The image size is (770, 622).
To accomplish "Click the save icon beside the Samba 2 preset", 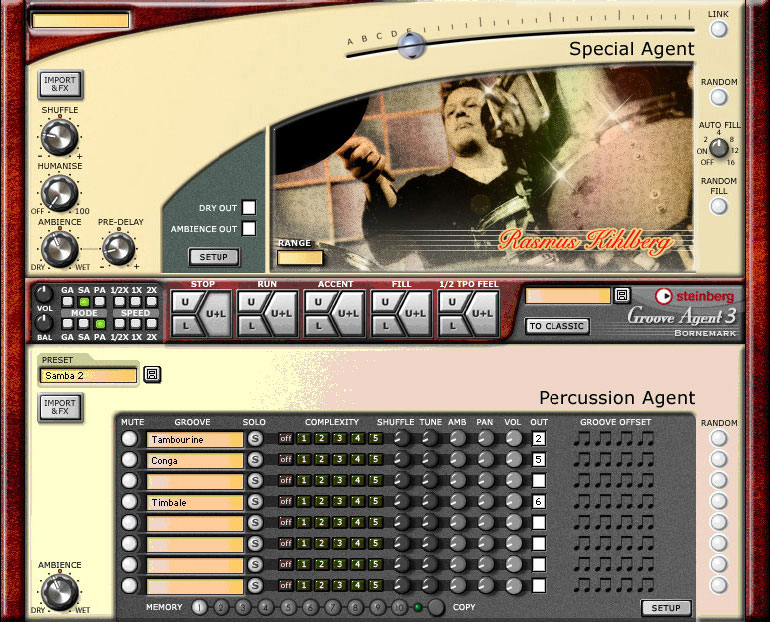I will click(152, 375).
